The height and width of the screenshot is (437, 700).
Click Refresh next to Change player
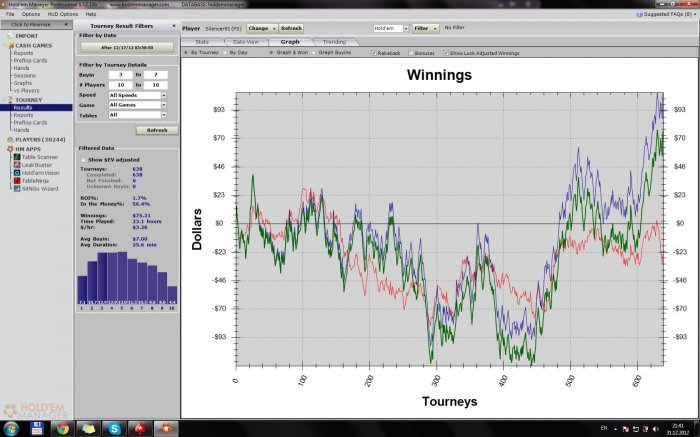tap(291, 28)
